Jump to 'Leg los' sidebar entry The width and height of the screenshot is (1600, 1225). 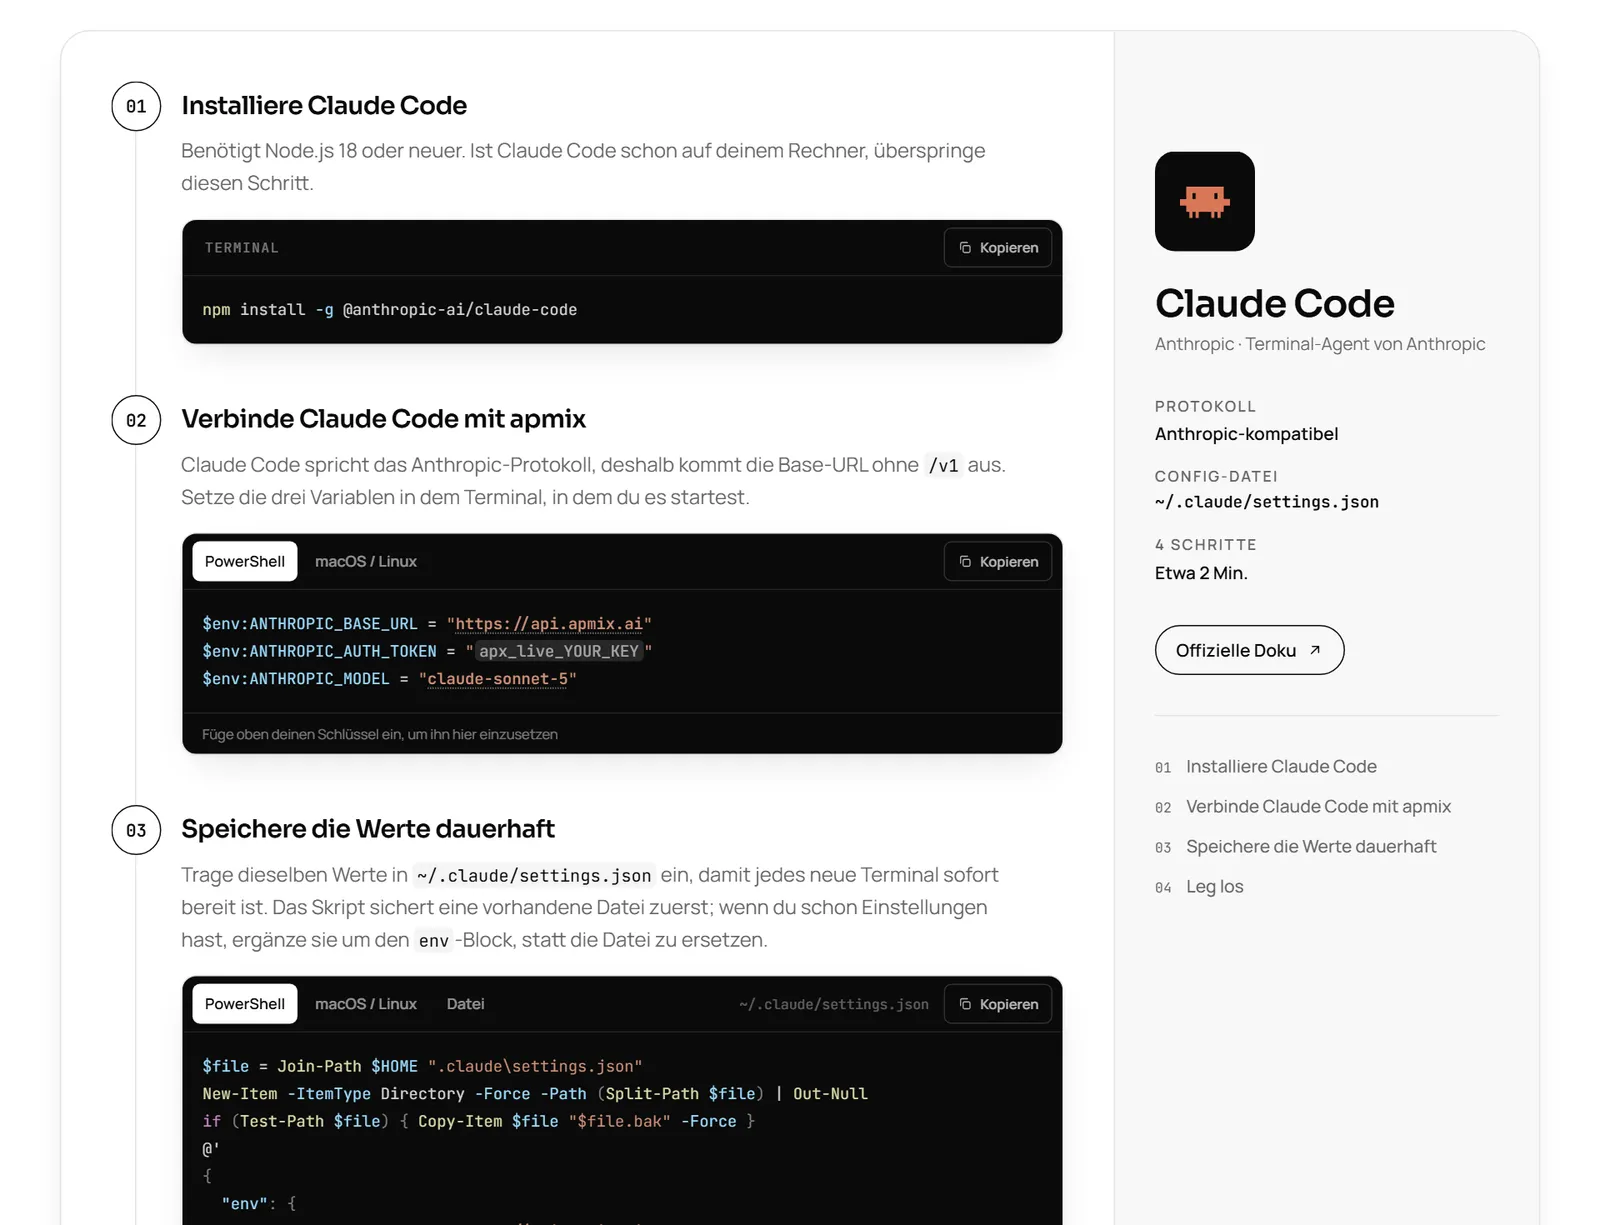[1199, 887]
